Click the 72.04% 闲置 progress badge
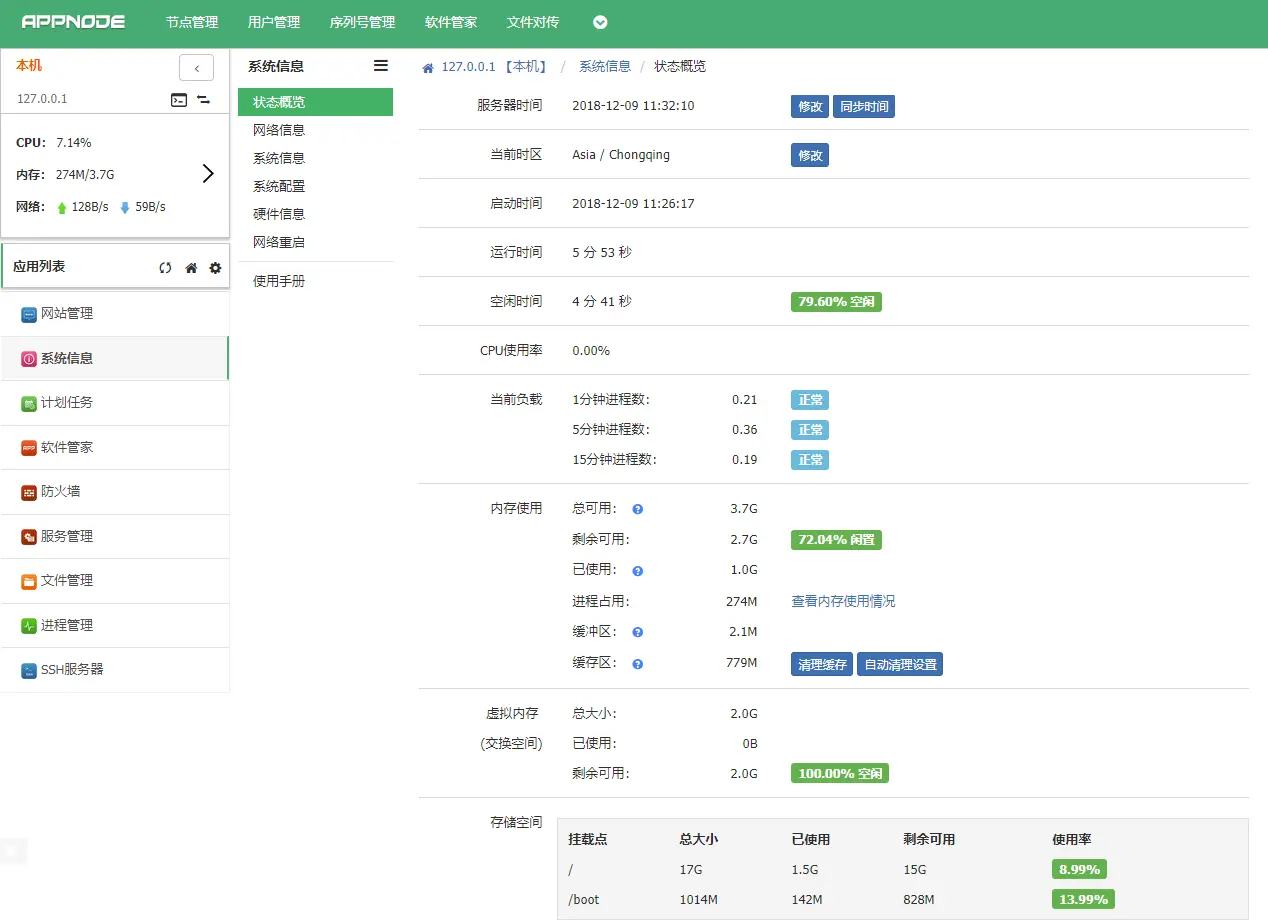 coord(836,539)
